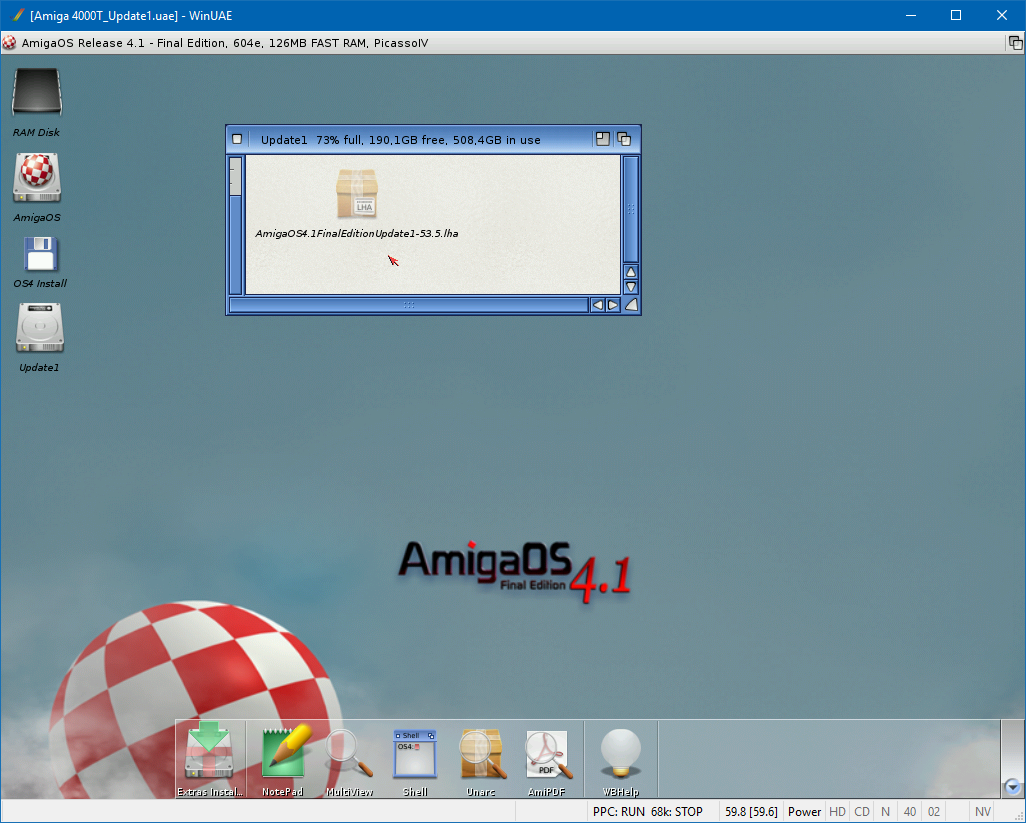Click the Update1 window horizontal scrollbar
Image resolution: width=1026 pixels, height=823 pixels.
point(408,305)
